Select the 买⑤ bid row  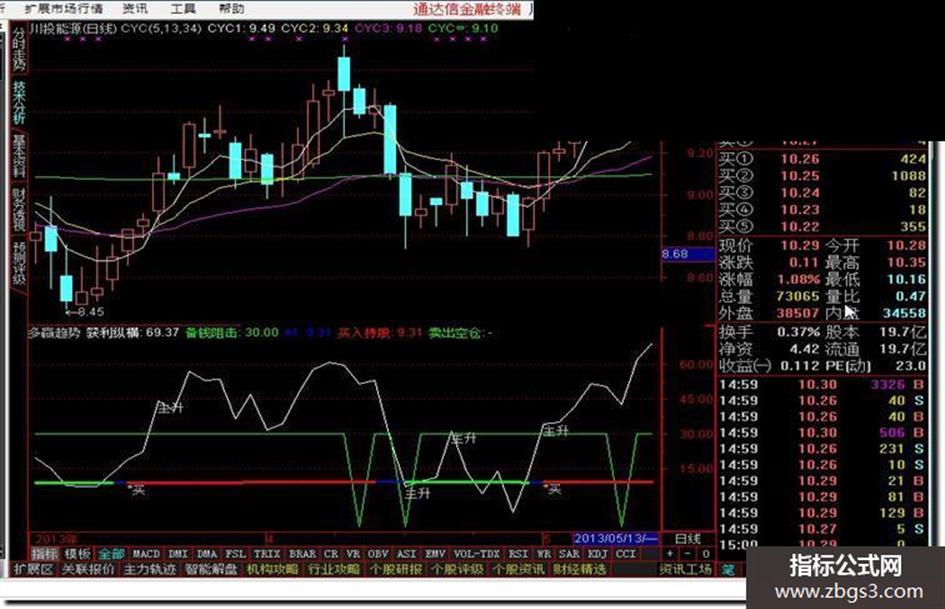[823, 227]
